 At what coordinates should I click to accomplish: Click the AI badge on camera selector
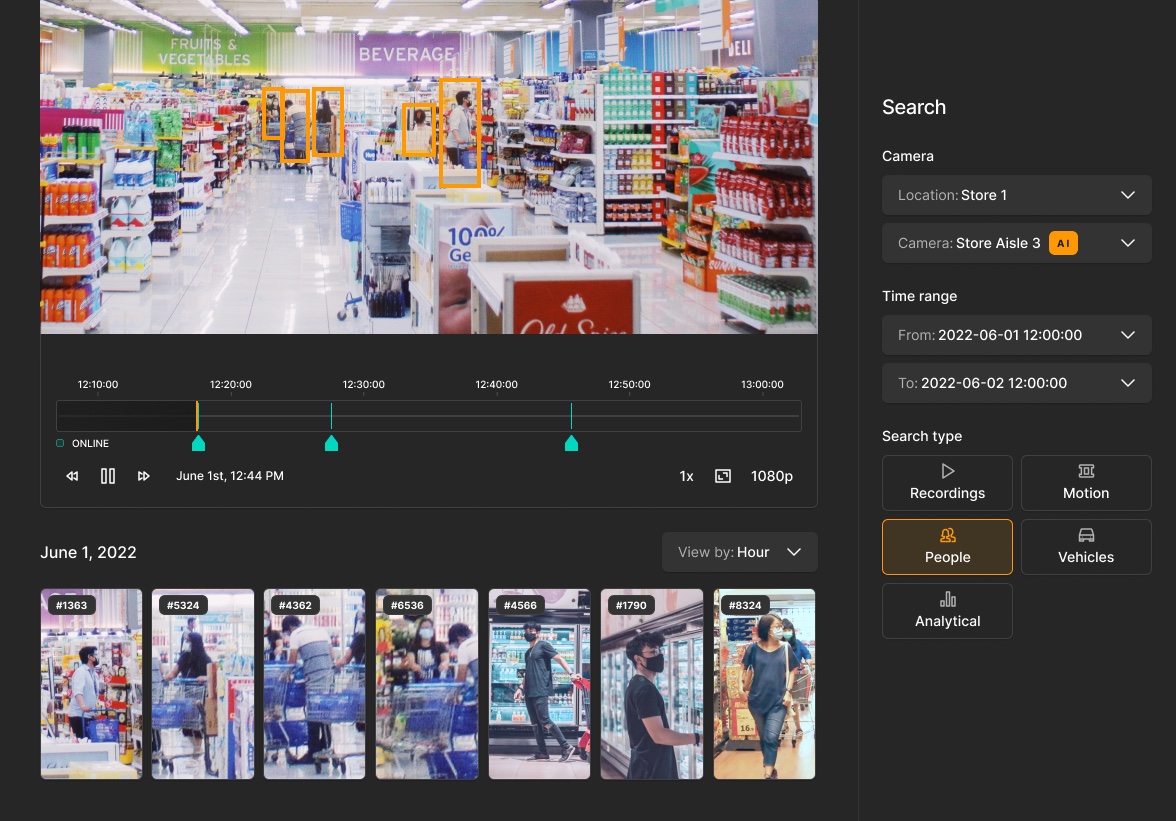coord(1063,243)
